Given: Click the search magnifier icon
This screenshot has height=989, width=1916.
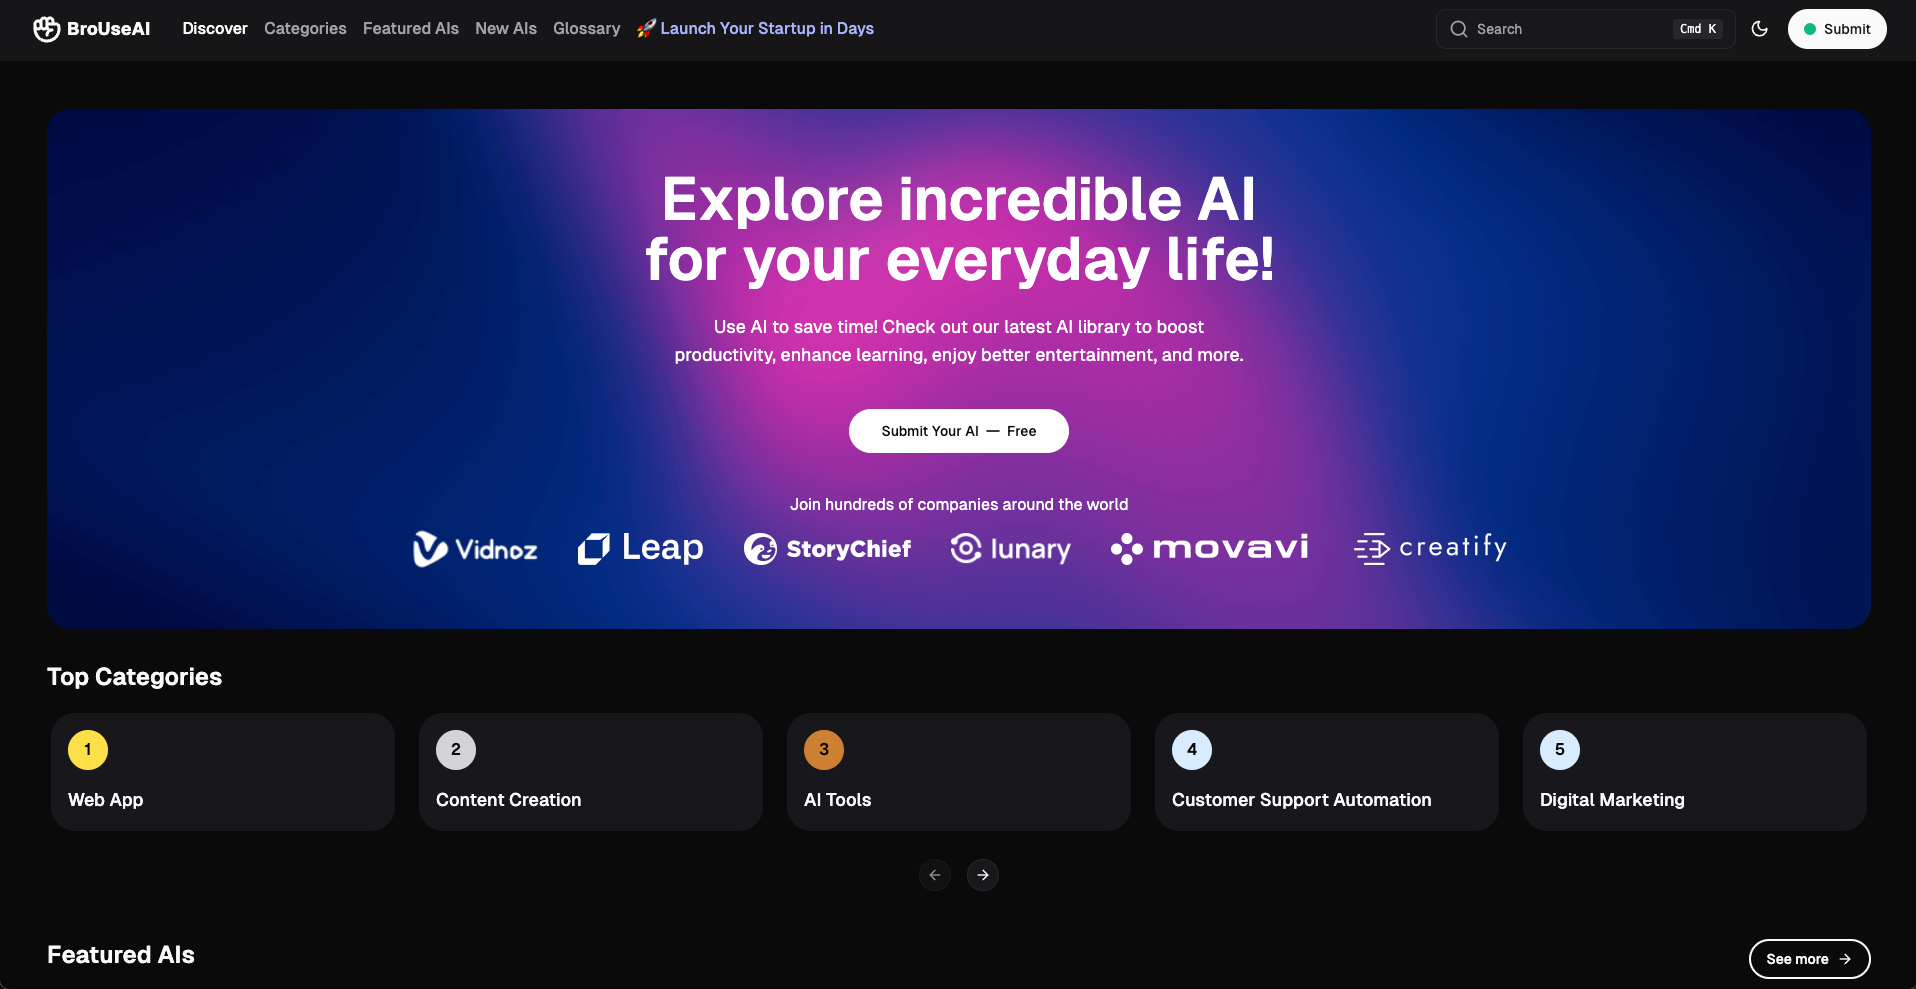Looking at the screenshot, I should pos(1459,29).
